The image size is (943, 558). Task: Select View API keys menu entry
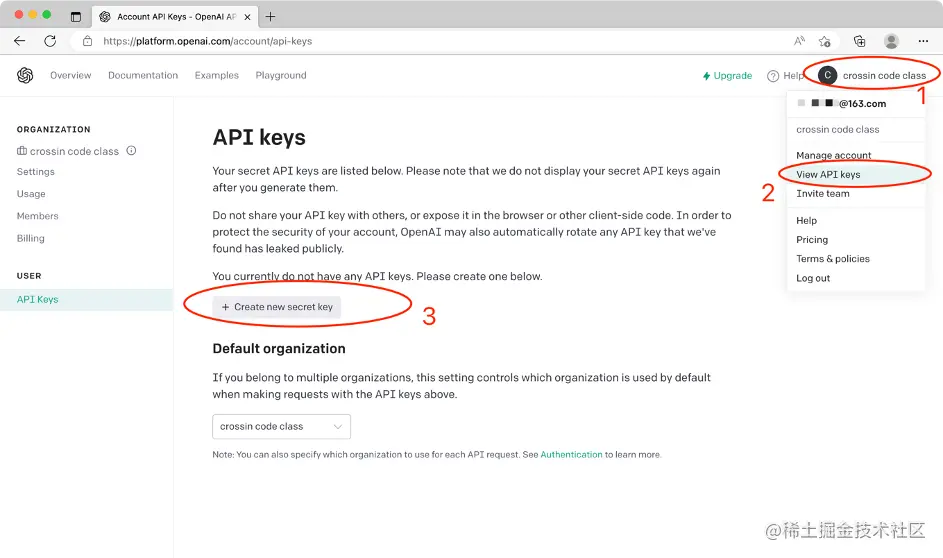coord(828,174)
